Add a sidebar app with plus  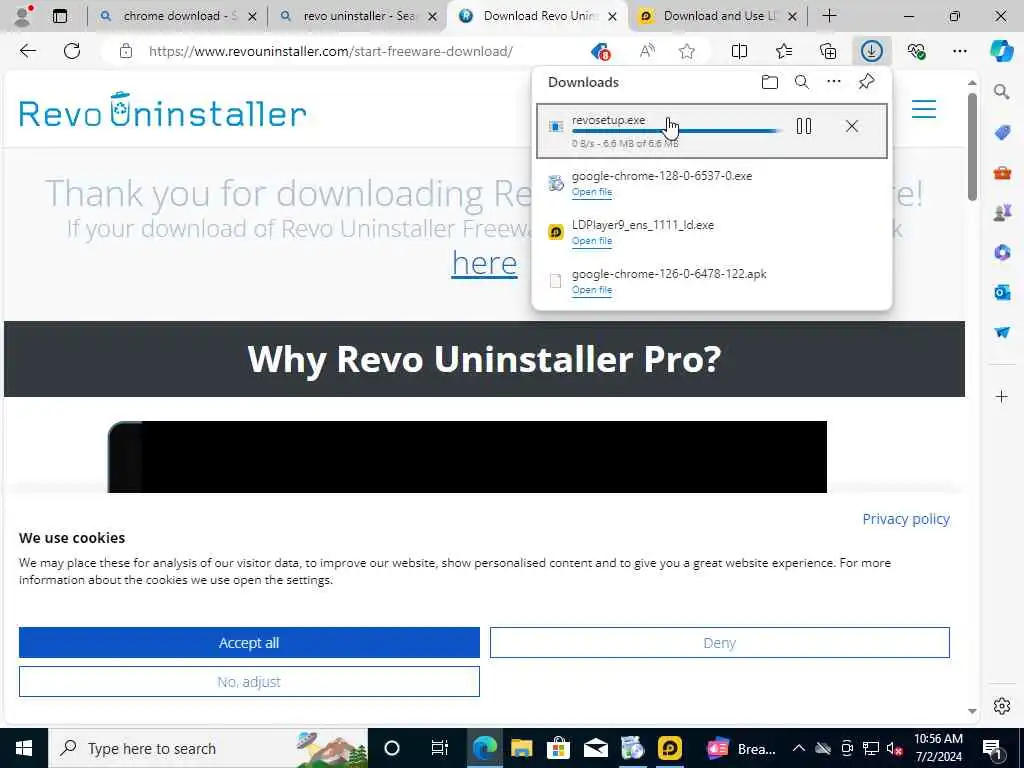(1002, 396)
